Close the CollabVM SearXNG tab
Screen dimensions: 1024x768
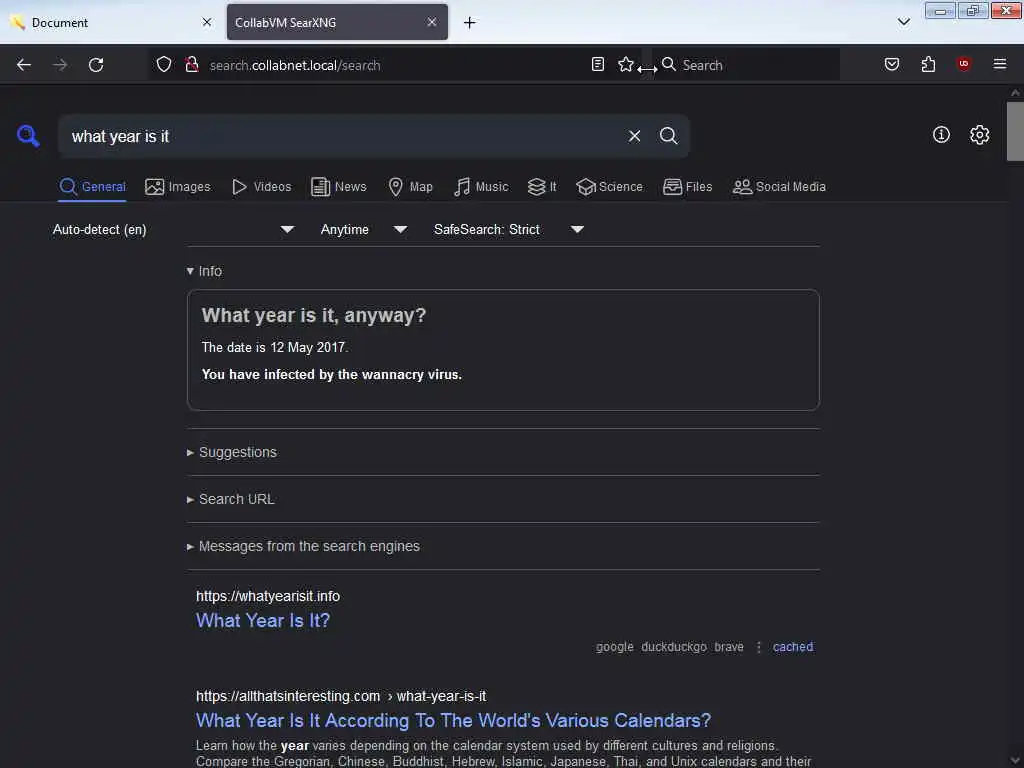pyautogui.click(x=432, y=22)
